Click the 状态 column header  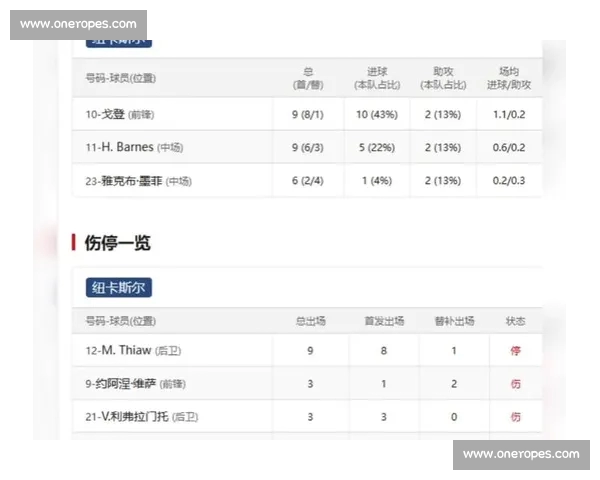point(515,321)
